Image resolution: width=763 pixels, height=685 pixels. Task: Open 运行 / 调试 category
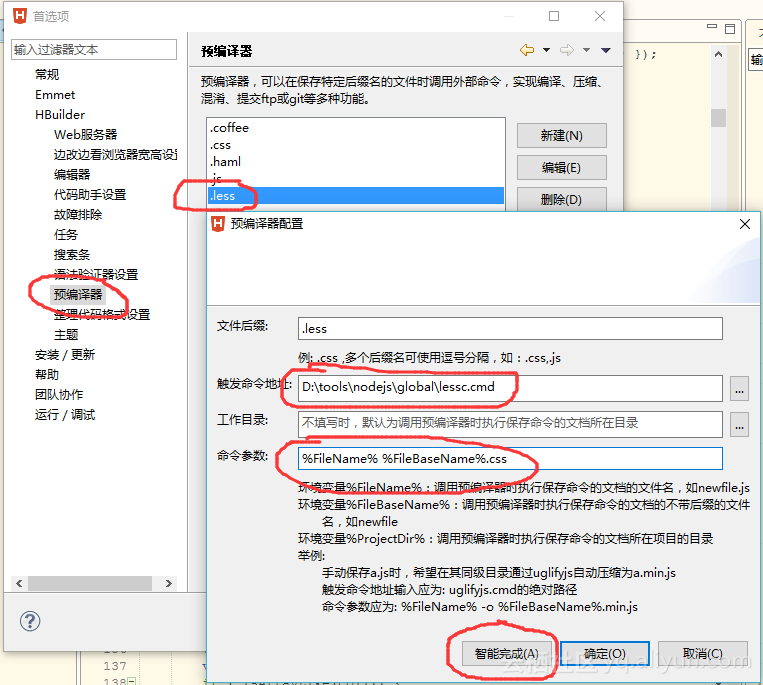tap(65, 415)
